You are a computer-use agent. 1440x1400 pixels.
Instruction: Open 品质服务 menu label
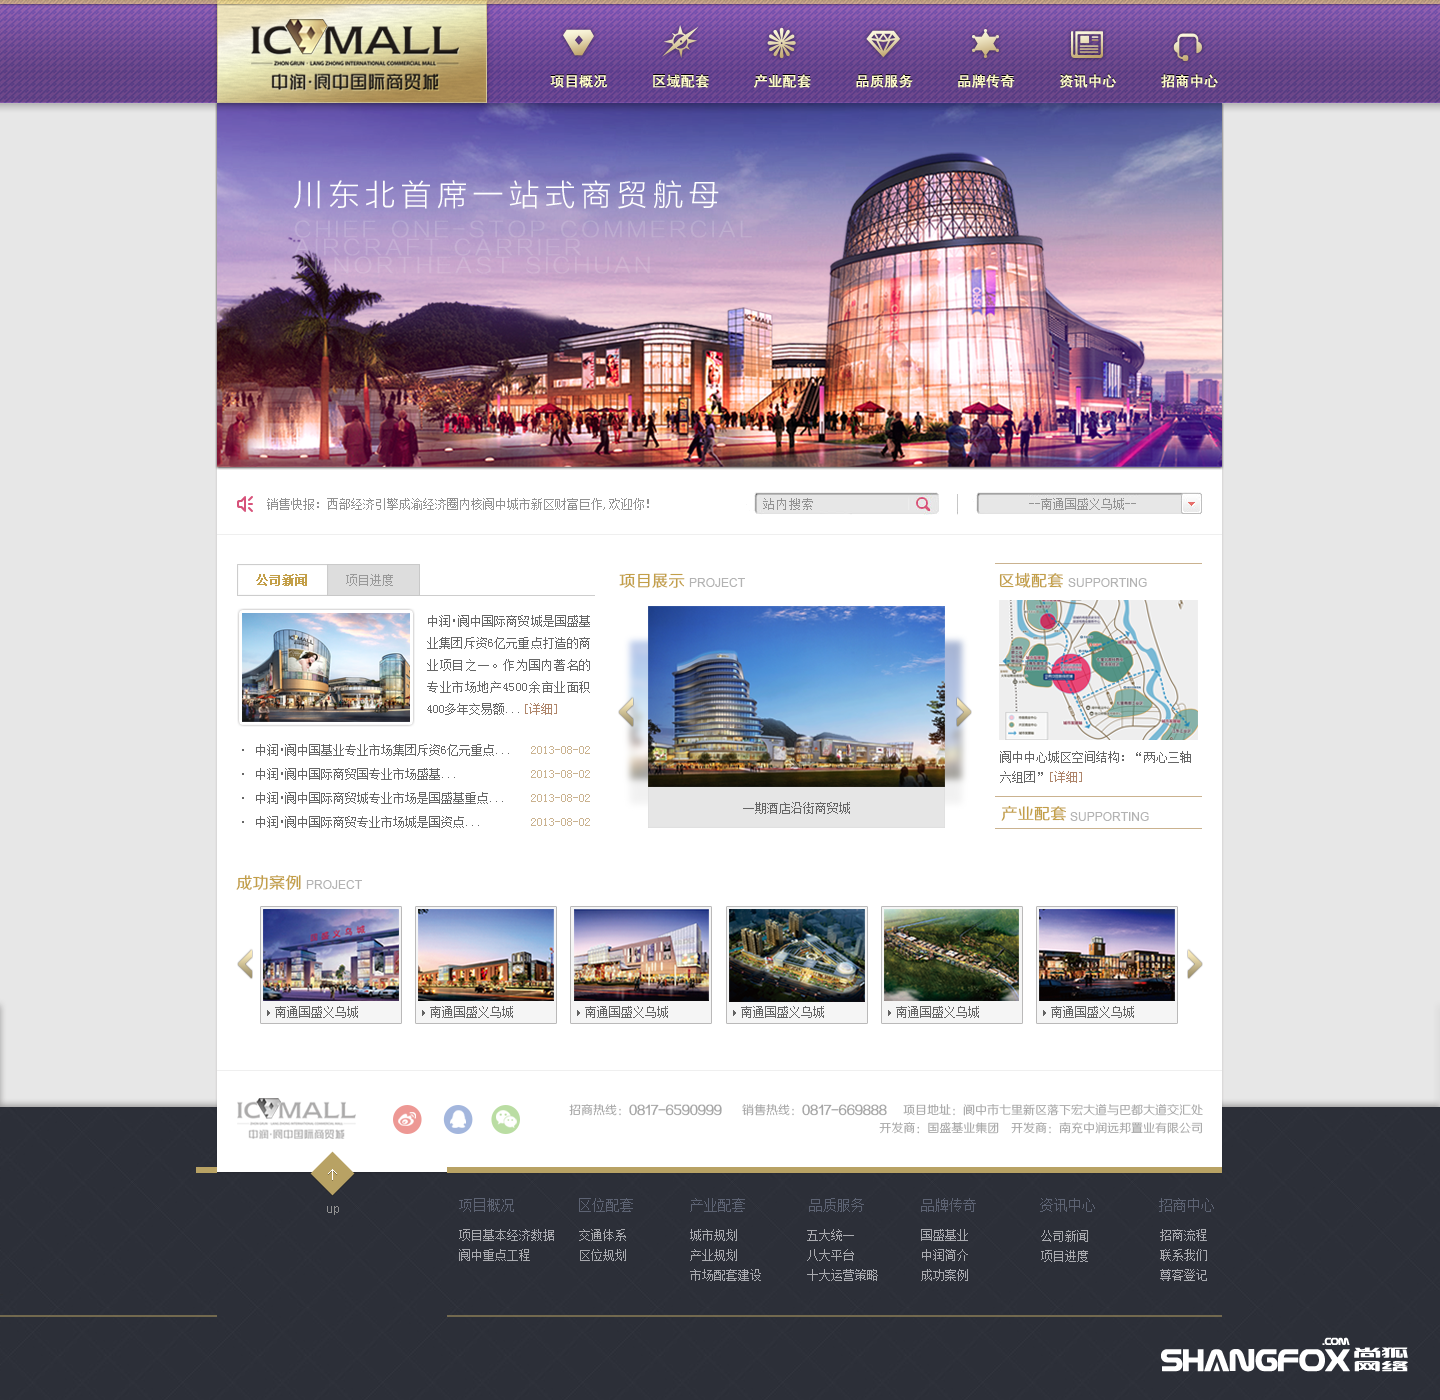[884, 82]
